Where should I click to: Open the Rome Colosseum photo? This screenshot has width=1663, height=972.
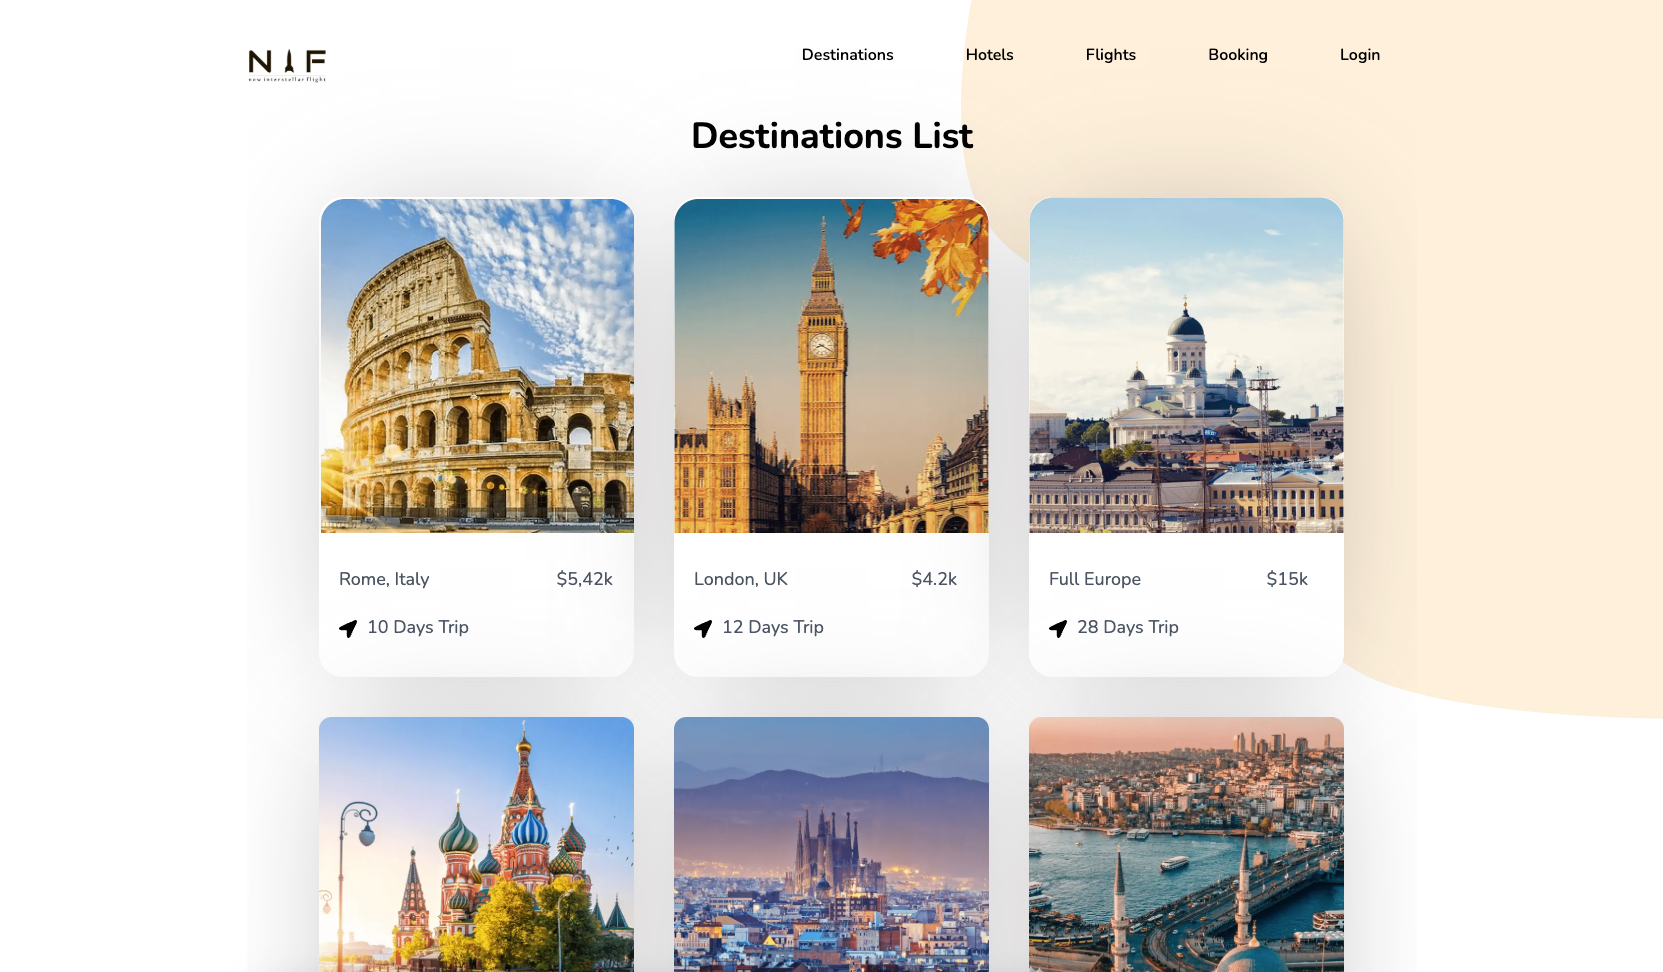point(477,366)
